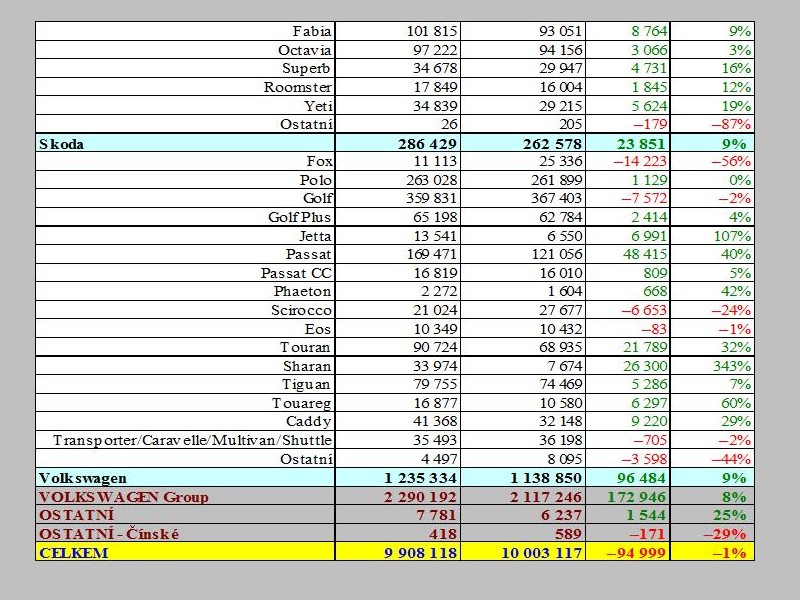The height and width of the screenshot is (600, 800).
Task: Click the Fox model label
Action: tap(319, 161)
